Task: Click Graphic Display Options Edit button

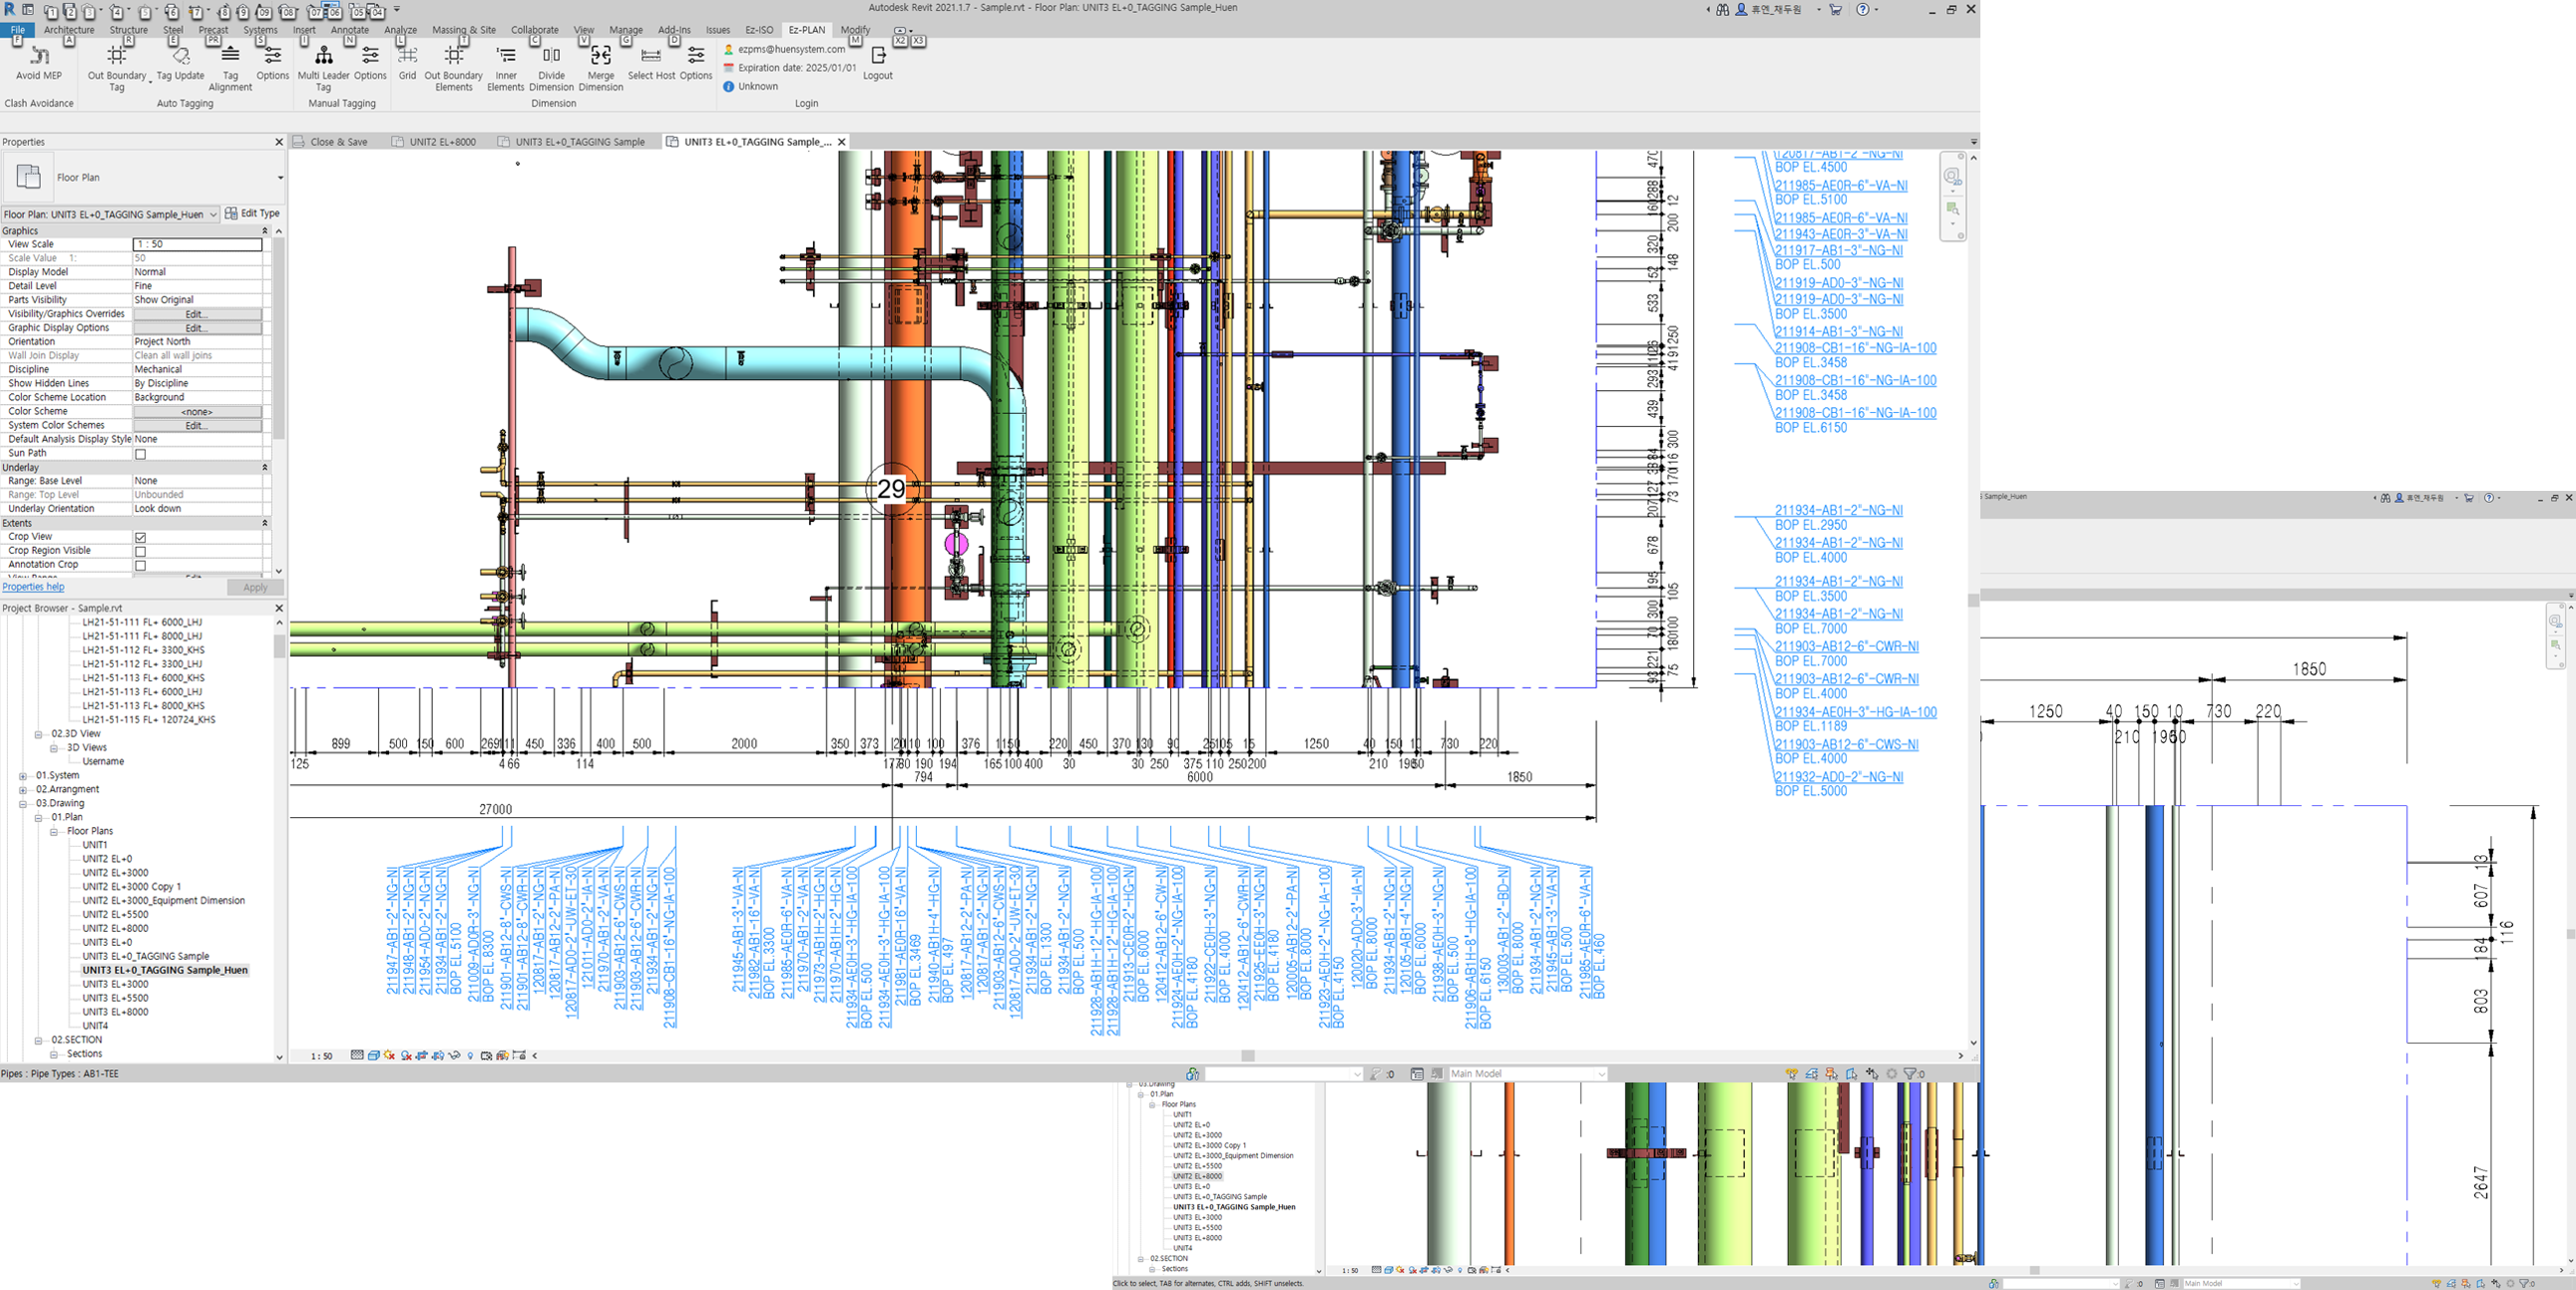Action: tap(197, 328)
